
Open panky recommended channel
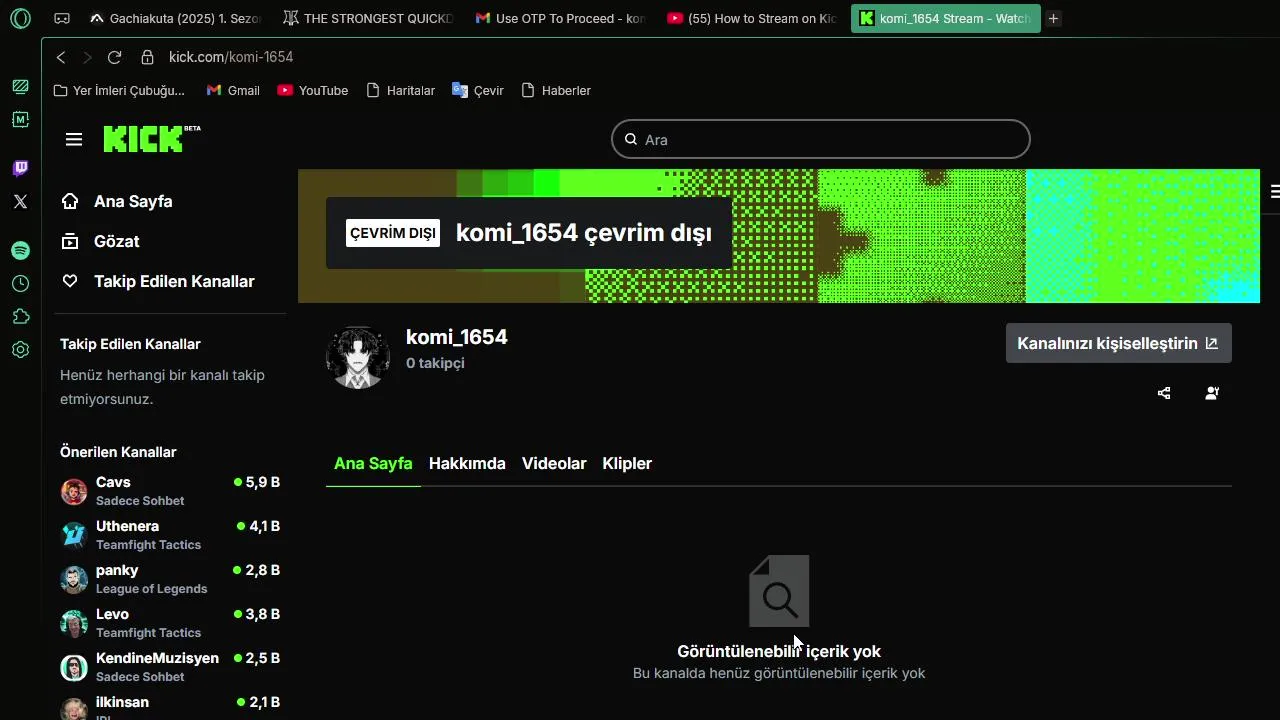click(x=170, y=579)
